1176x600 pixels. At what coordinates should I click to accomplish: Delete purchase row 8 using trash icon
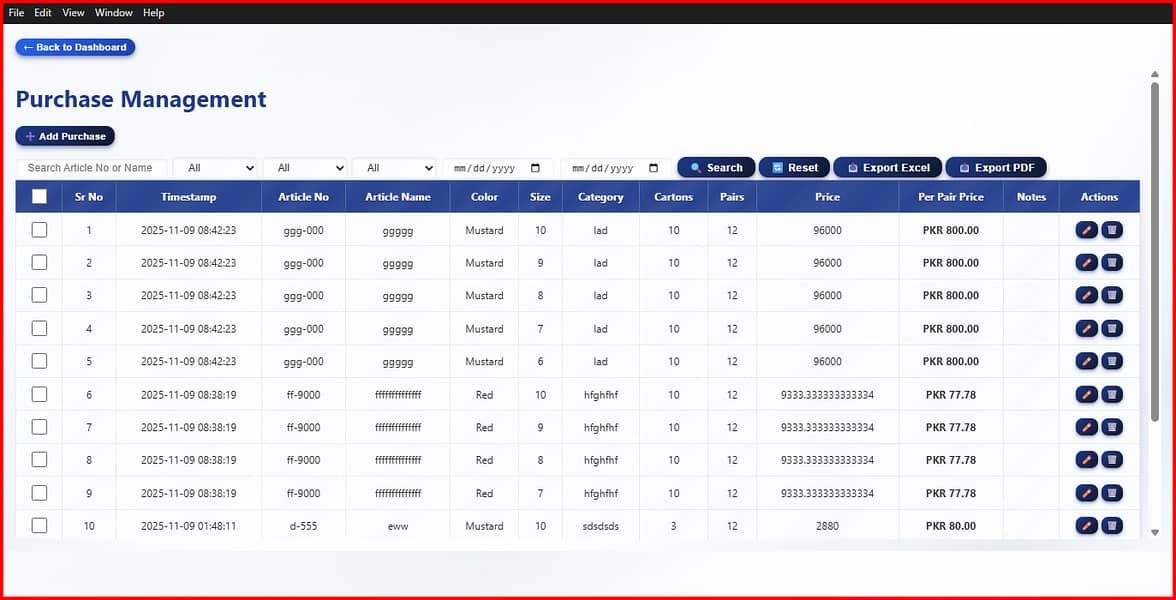click(x=1112, y=460)
